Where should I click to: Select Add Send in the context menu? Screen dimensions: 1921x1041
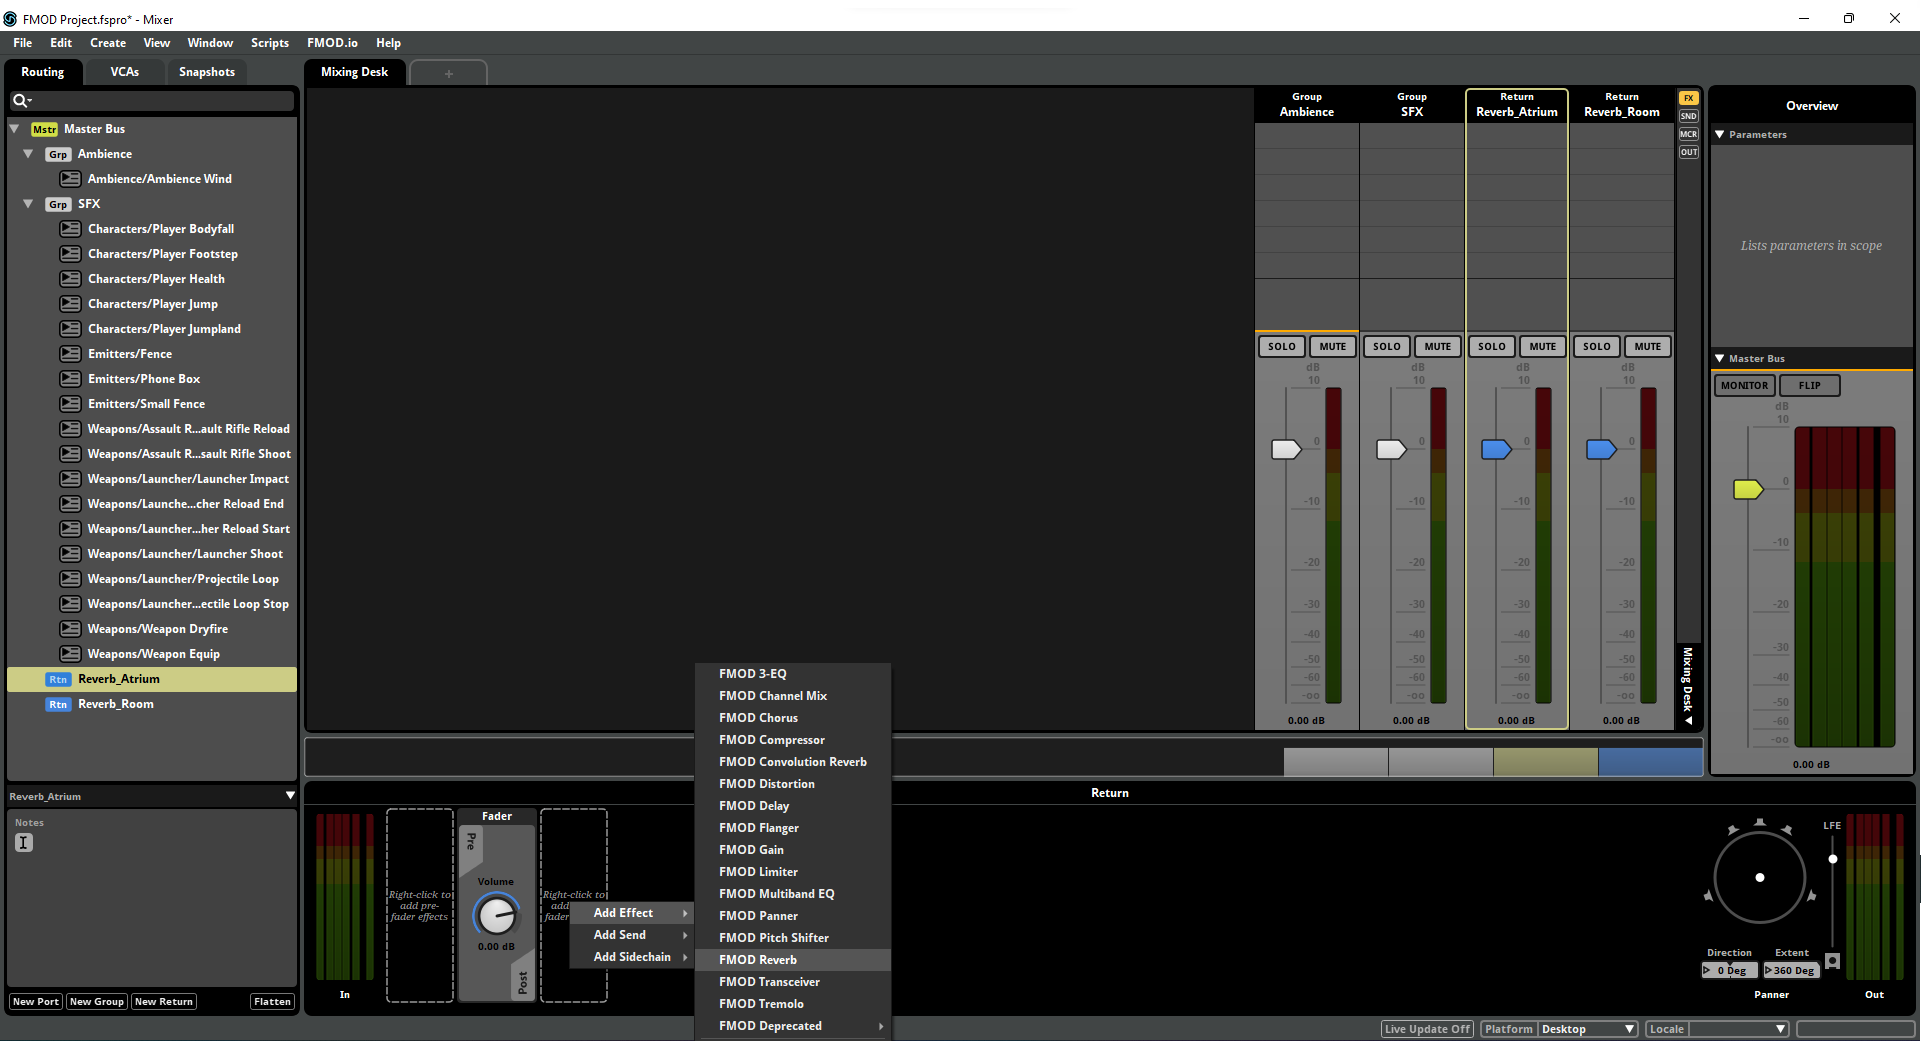pyautogui.click(x=631, y=935)
